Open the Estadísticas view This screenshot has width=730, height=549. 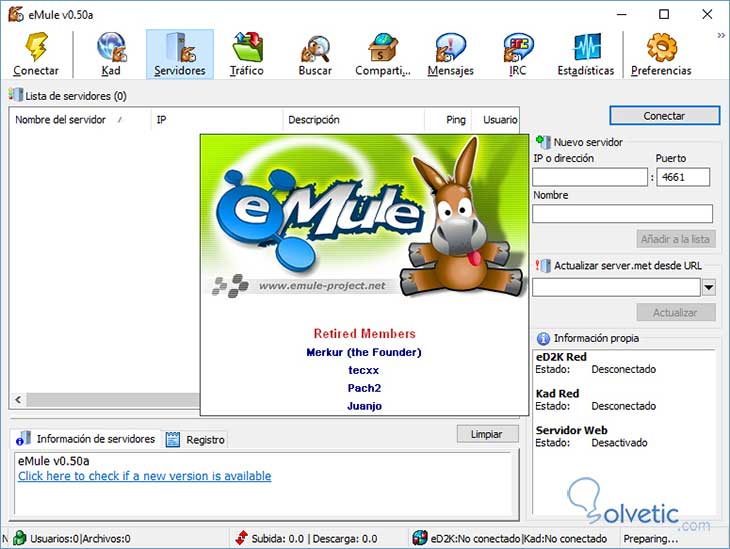pos(586,54)
